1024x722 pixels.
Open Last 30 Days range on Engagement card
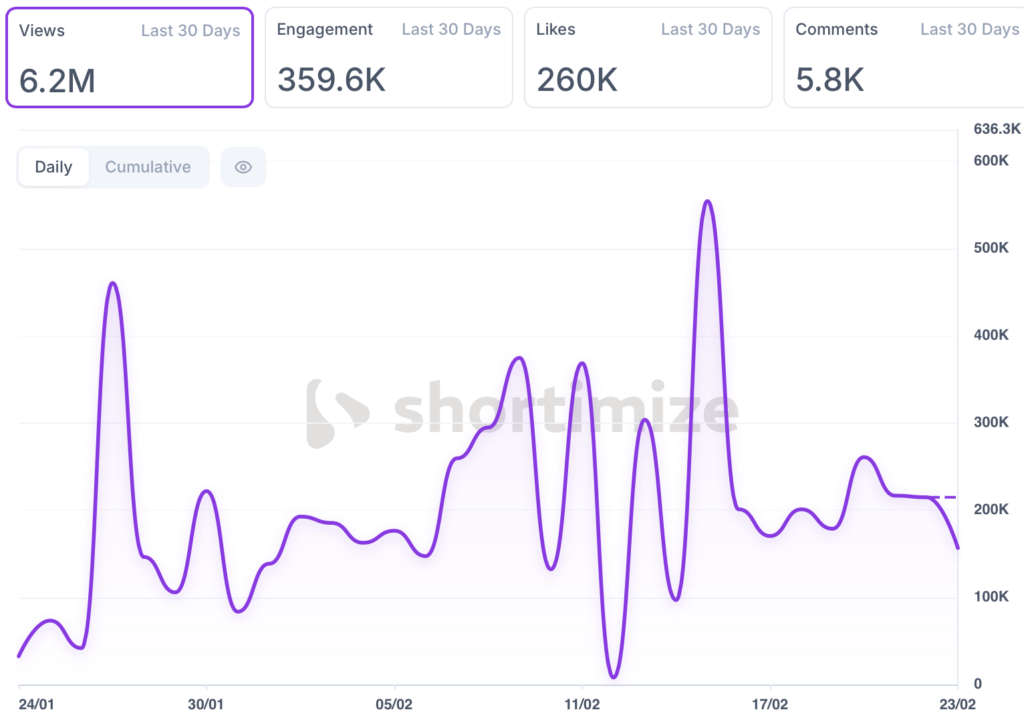pyautogui.click(x=451, y=30)
